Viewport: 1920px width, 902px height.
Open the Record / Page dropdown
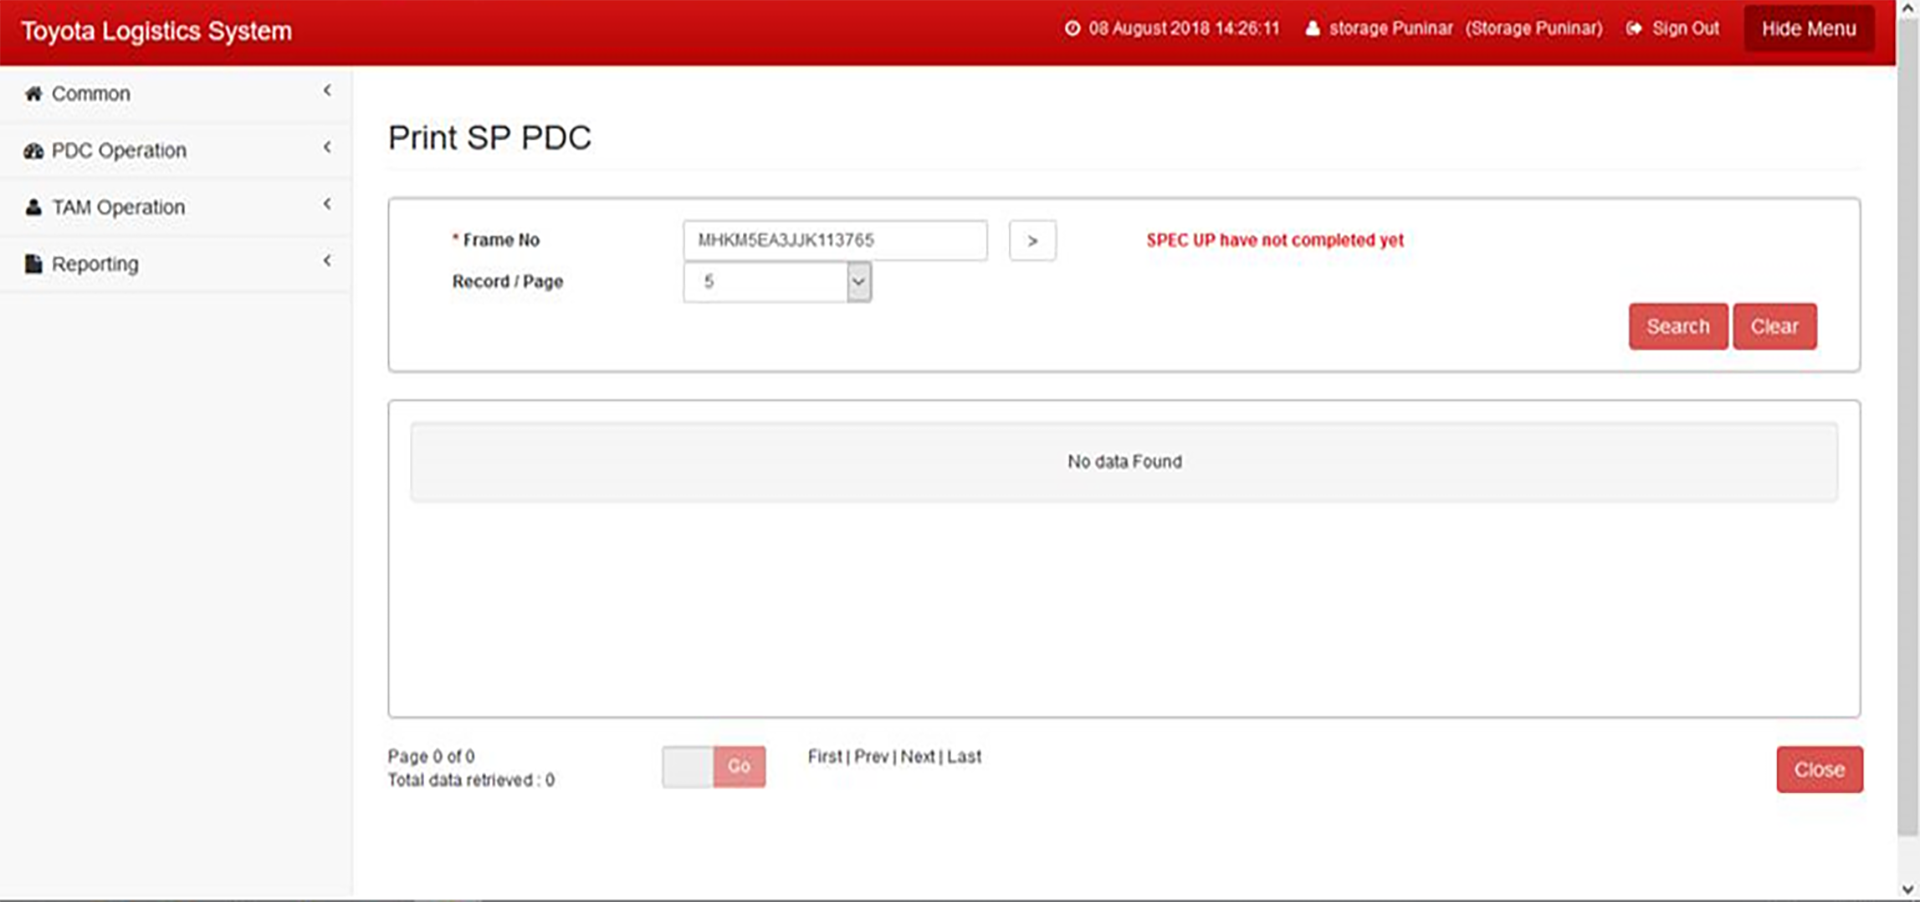(x=858, y=282)
